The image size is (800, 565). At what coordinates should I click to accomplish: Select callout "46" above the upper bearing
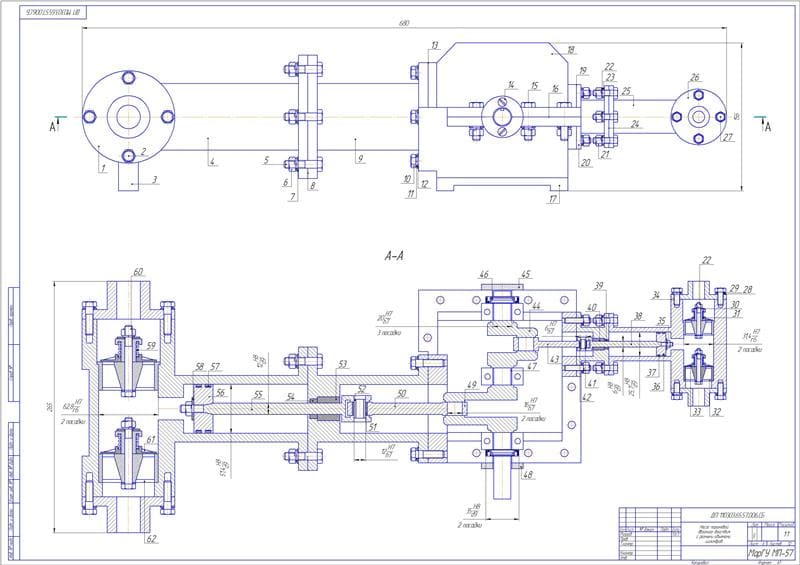point(484,275)
